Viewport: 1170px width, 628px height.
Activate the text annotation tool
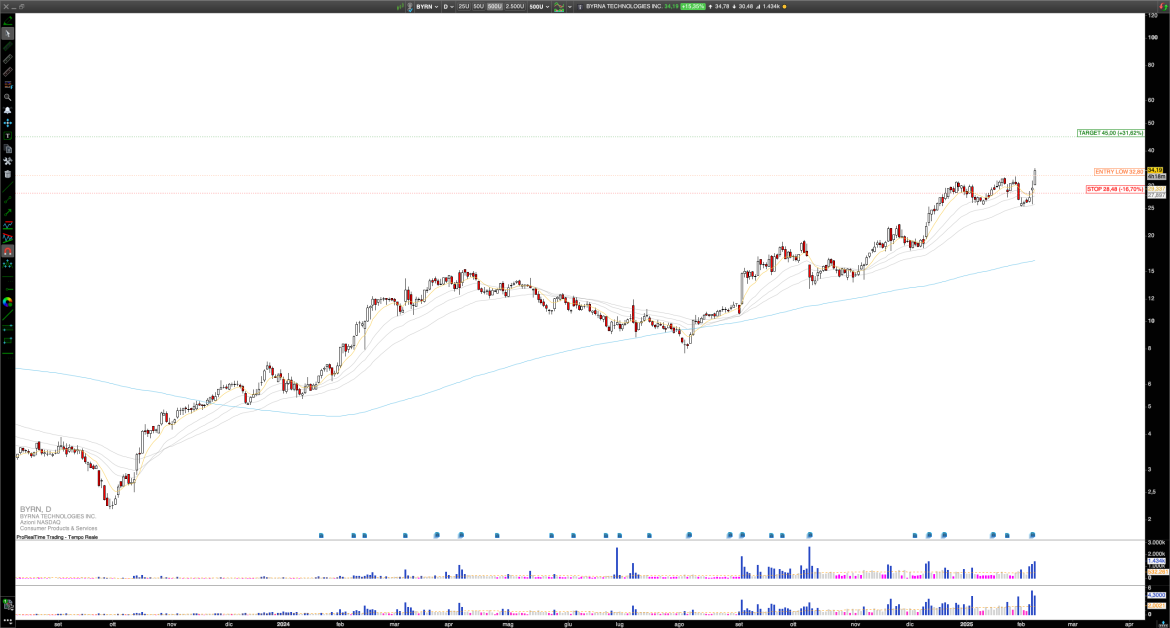(x=7, y=136)
